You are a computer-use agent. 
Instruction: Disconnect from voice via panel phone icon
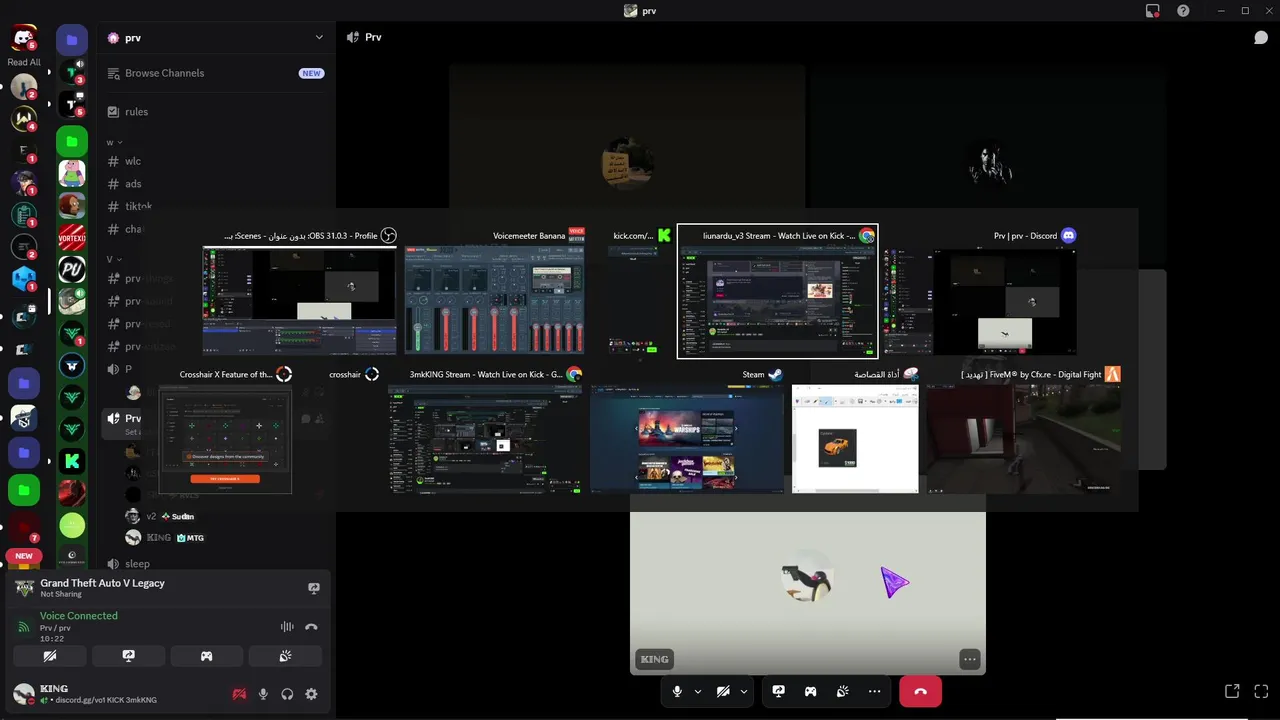tap(311, 627)
